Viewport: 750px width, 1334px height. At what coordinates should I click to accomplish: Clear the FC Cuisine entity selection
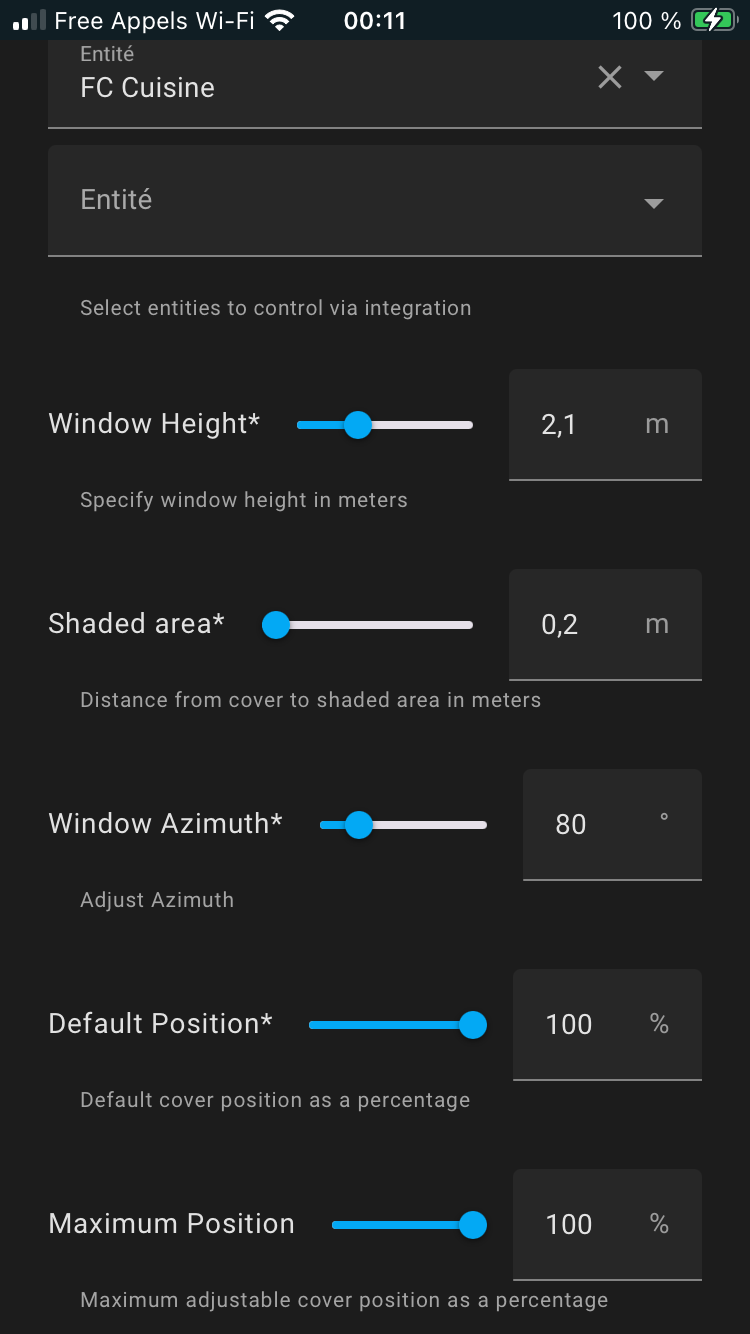(610, 77)
